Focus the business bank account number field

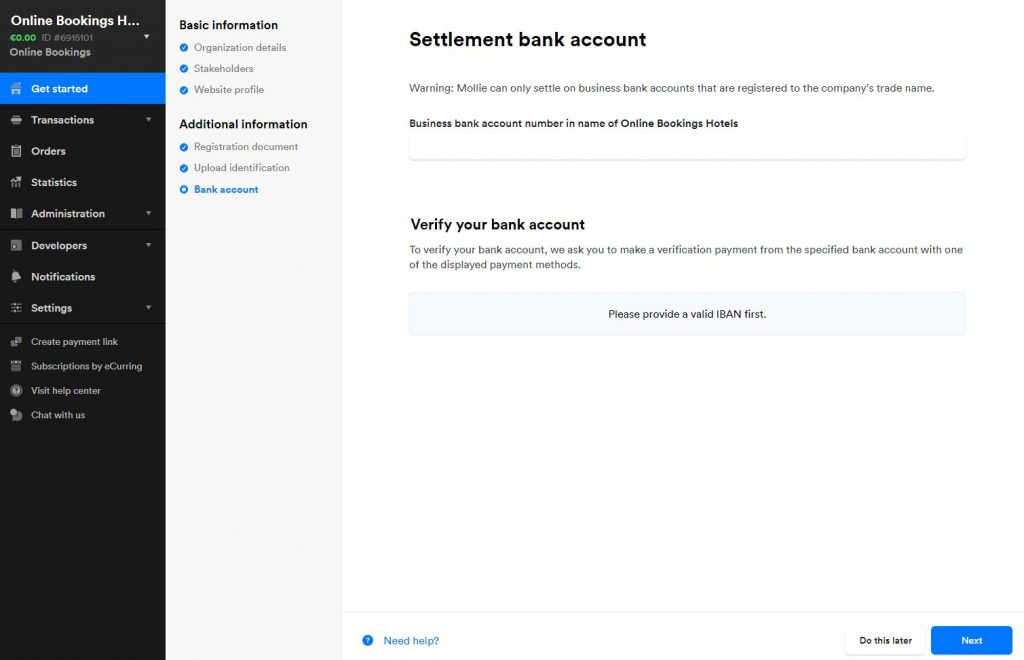pyautogui.click(x=687, y=147)
